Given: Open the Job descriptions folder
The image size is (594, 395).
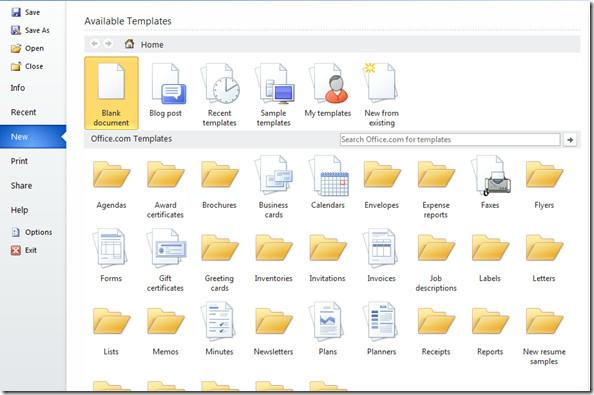Looking at the screenshot, I should click(x=436, y=262).
